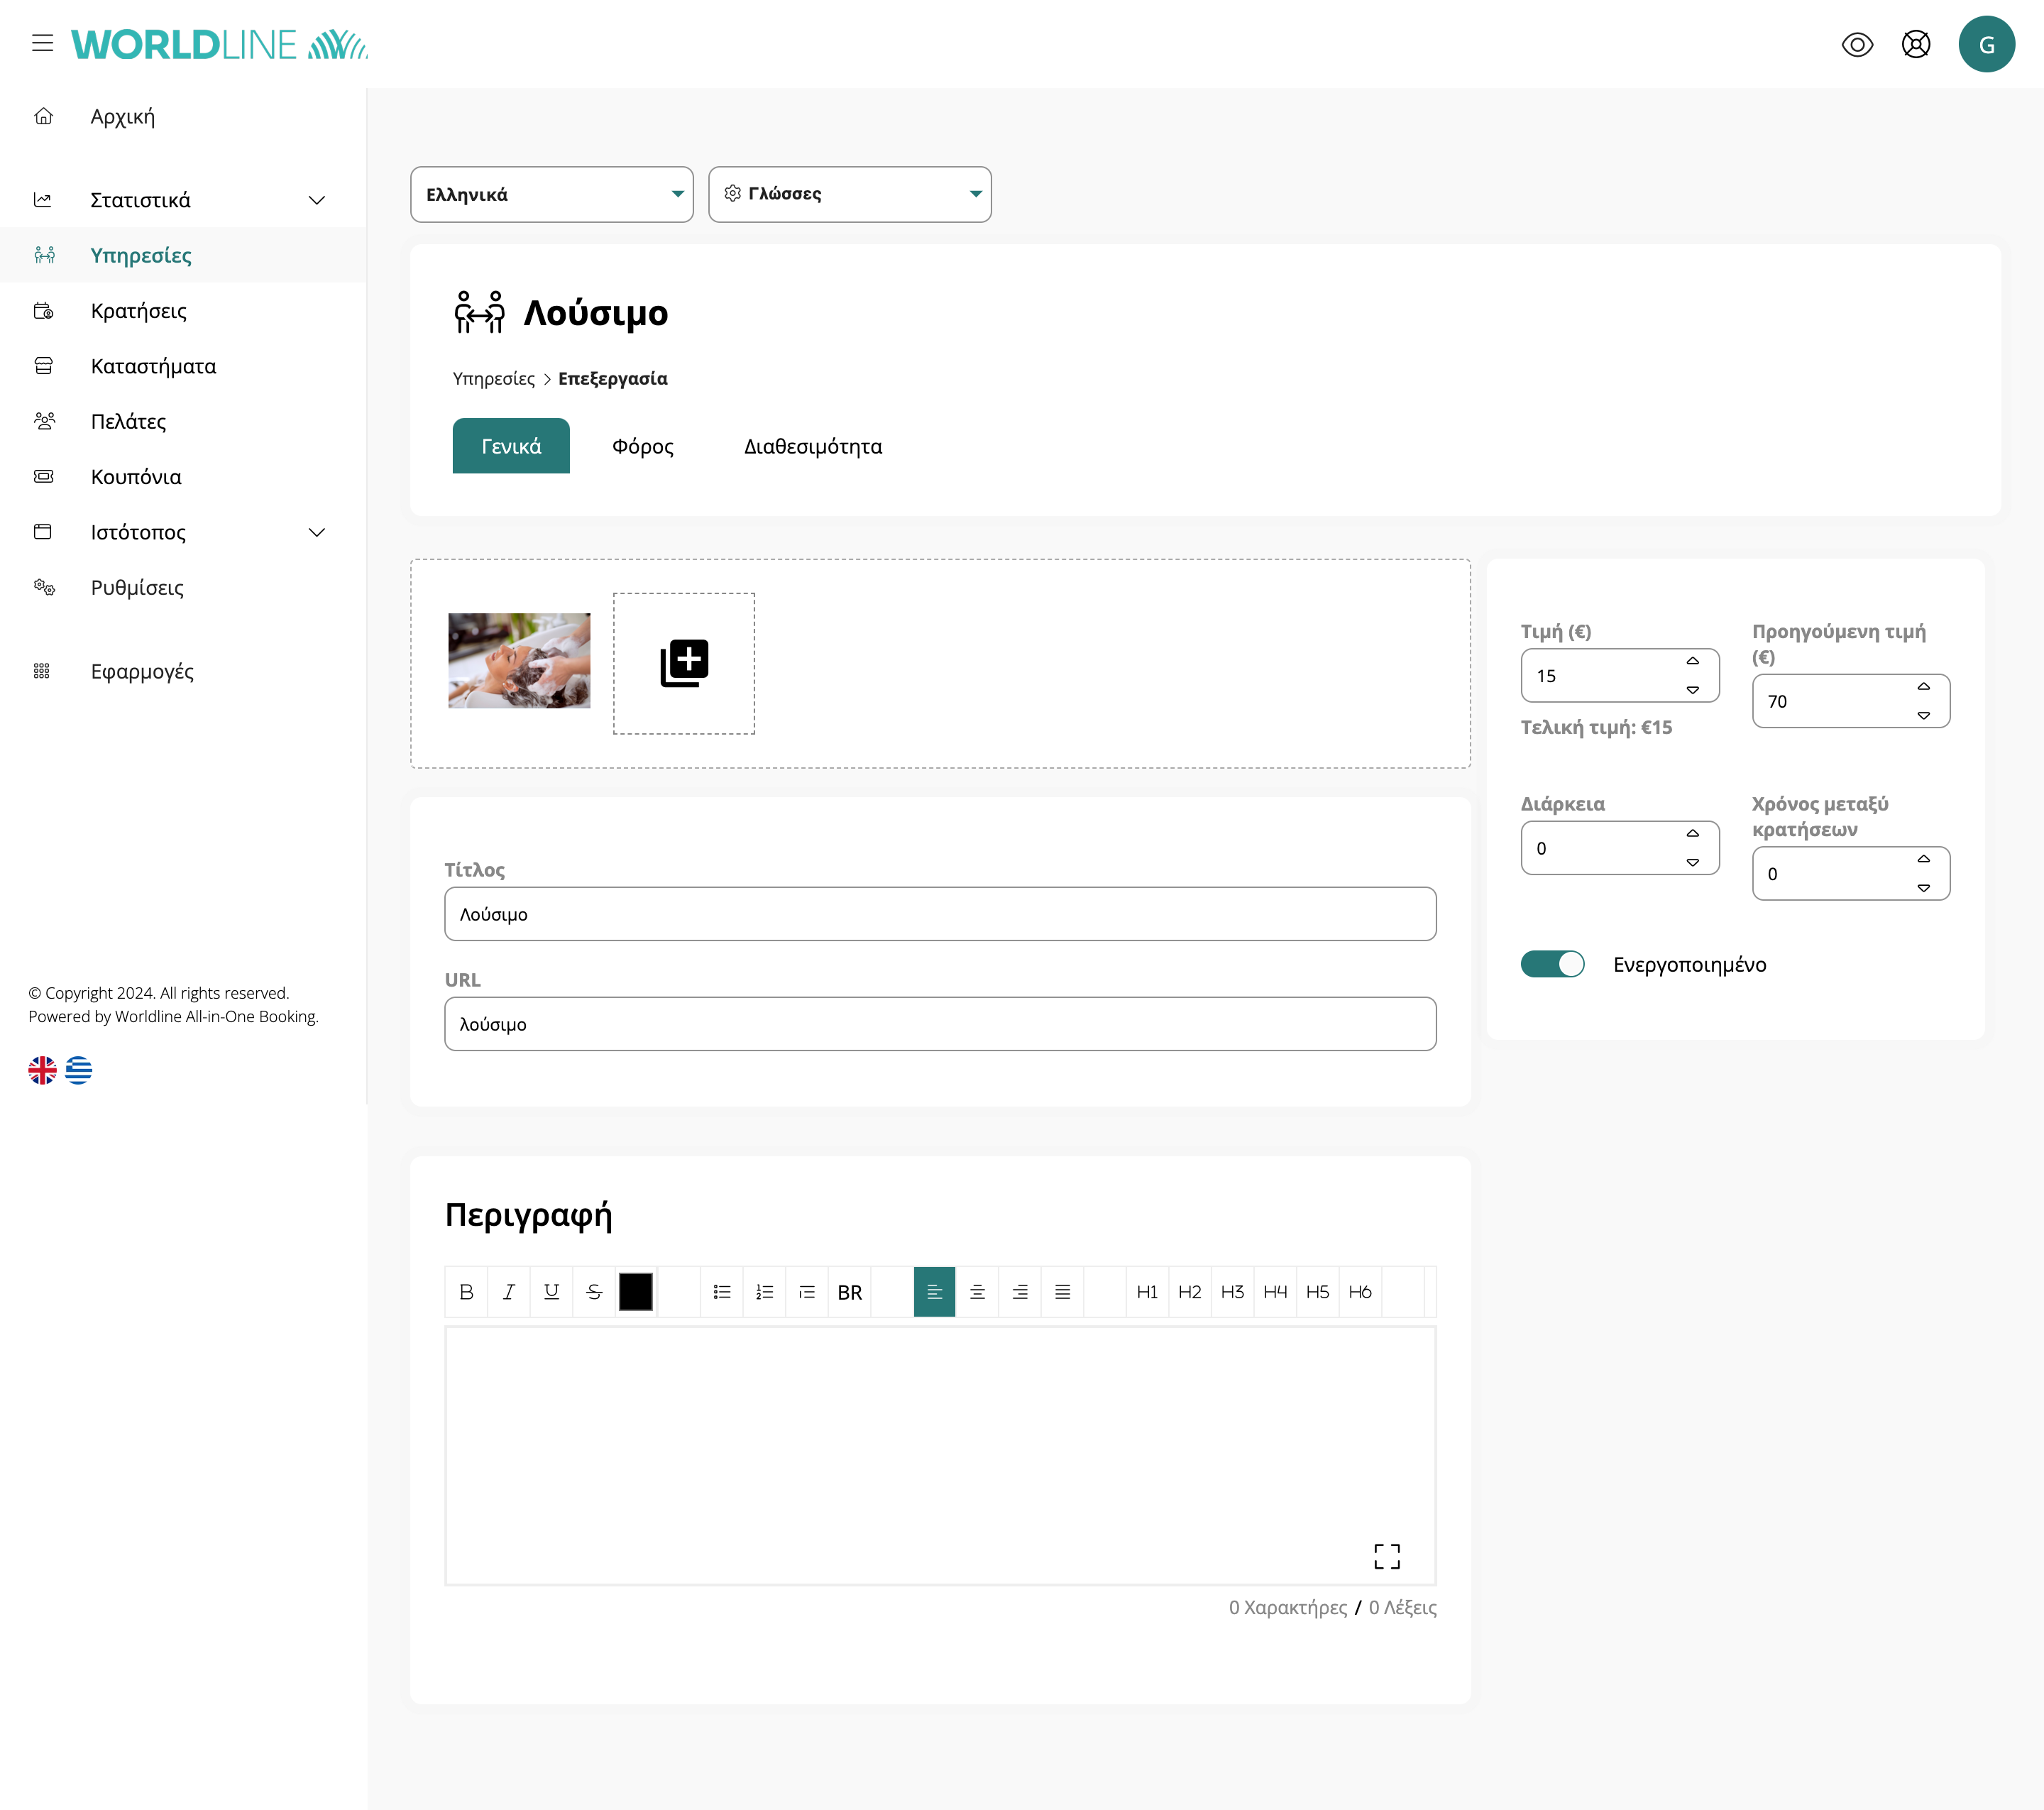The height and width of the screenshot is (1810, 2044).
Task: Open the Γλώσσες settings dropdown
Action: [x=849, y=194]
